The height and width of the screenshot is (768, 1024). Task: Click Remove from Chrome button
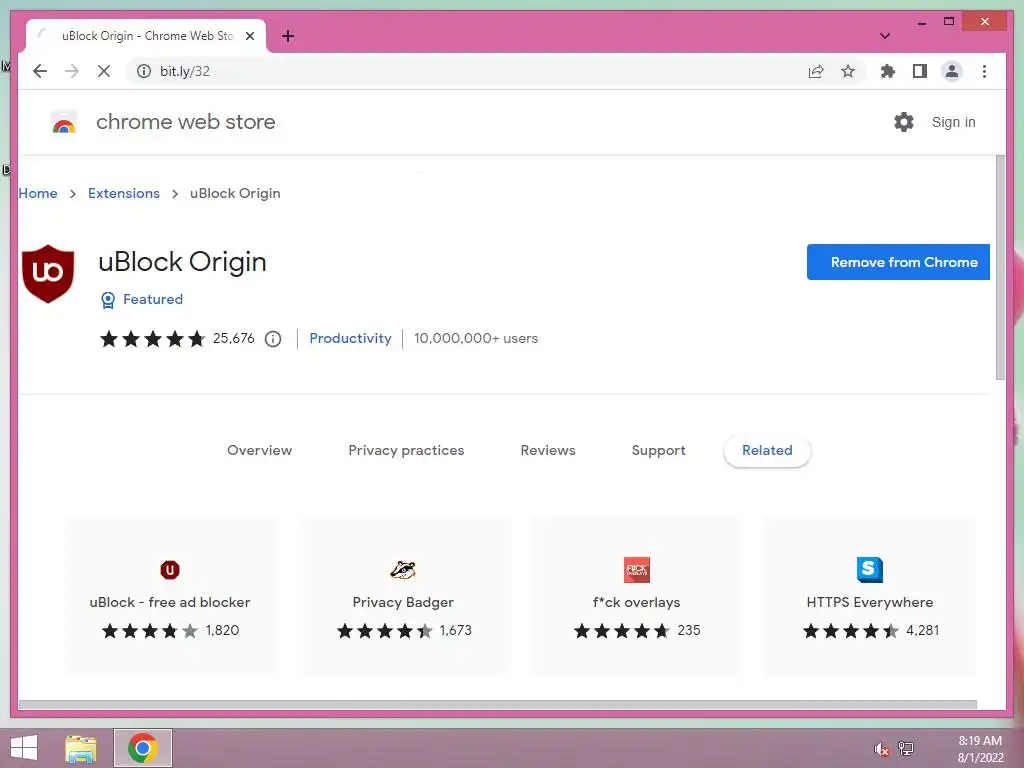pyautogui.click(x=898, y=262)
